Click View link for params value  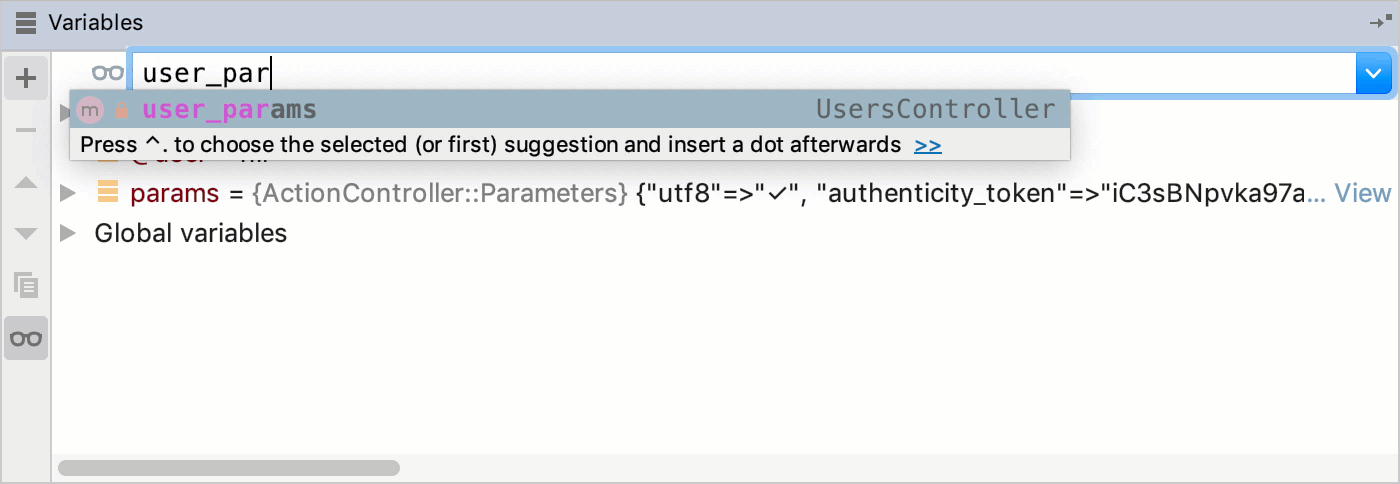1363,193
